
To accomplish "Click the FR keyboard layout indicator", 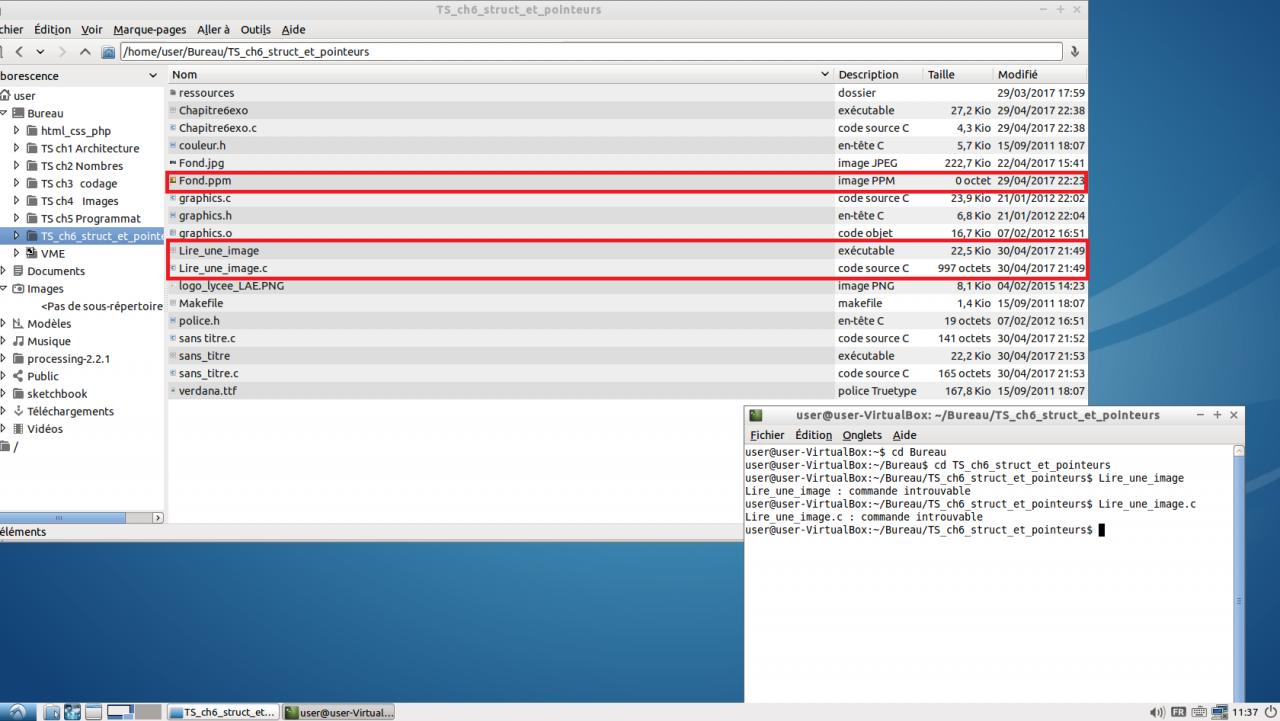I will pyautogui.click(x=1178, y=712).
